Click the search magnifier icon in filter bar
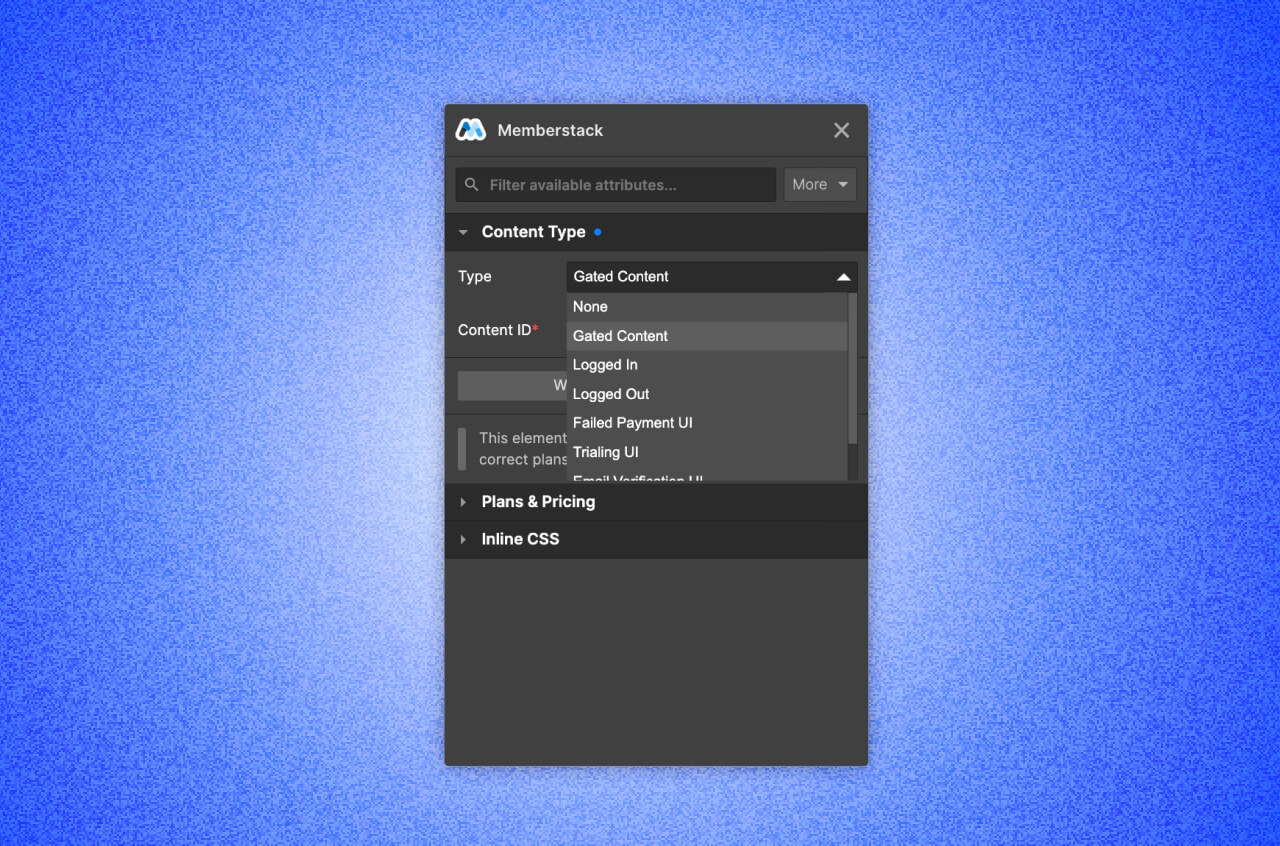Viewport: 1280px width, 846px height. pyautogui.click(x=471, y=184)
